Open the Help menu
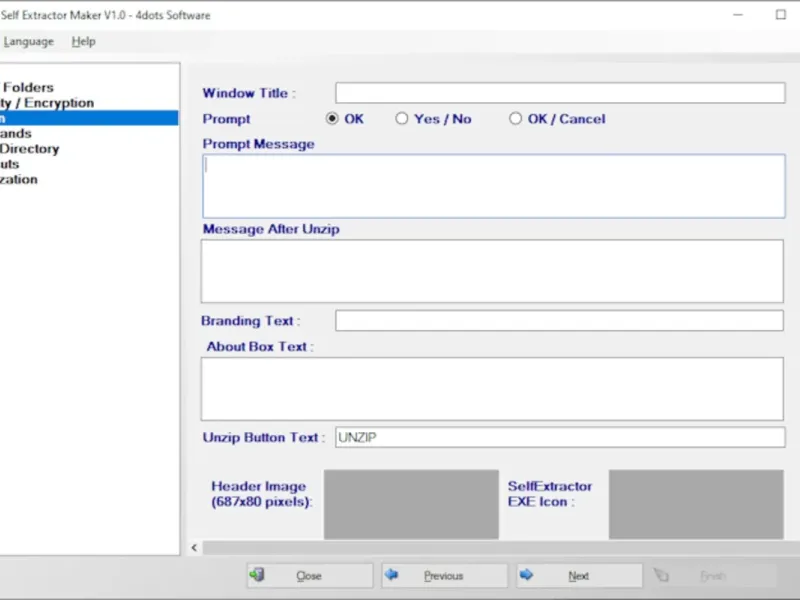This screenshot has width=800, height=600. point(84,42)
